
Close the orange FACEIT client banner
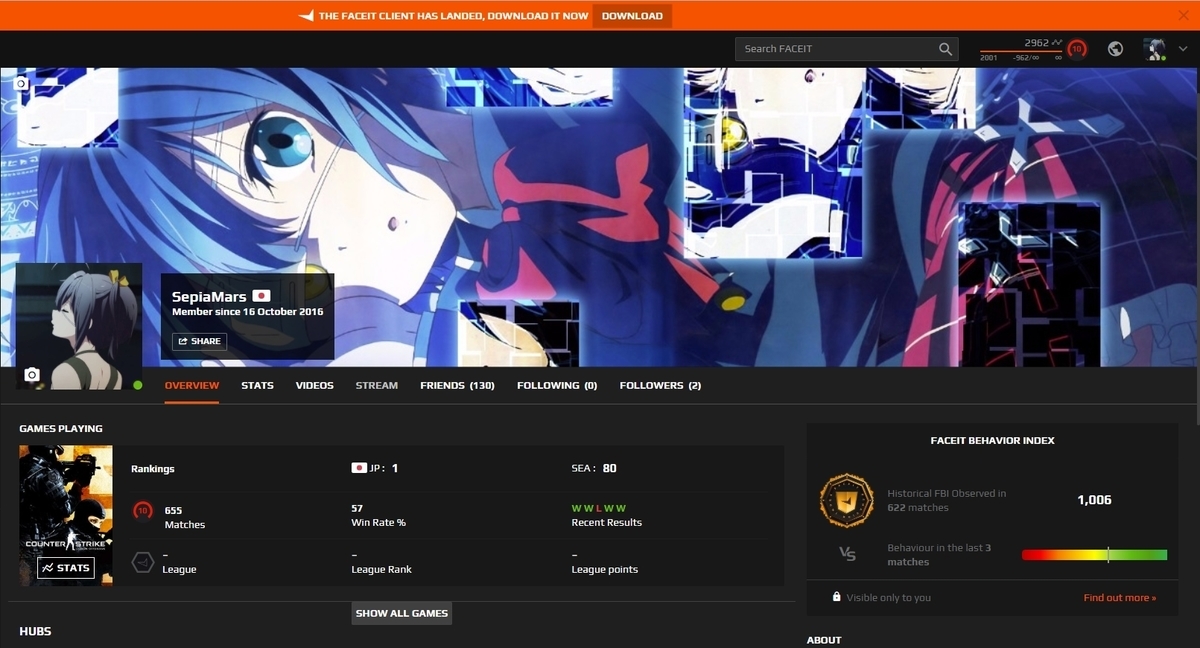click(x=1183, y=15)
